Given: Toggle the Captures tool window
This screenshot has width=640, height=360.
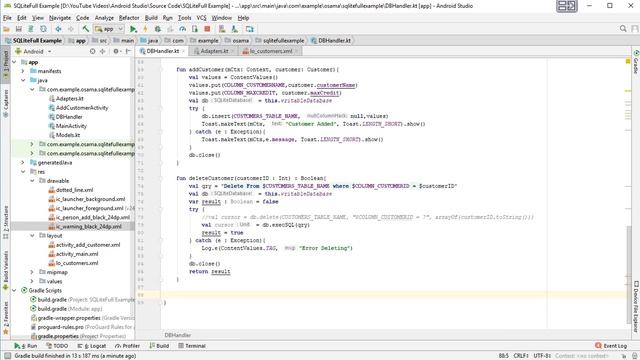Looking at the screenshot, I should coord(6,104).
